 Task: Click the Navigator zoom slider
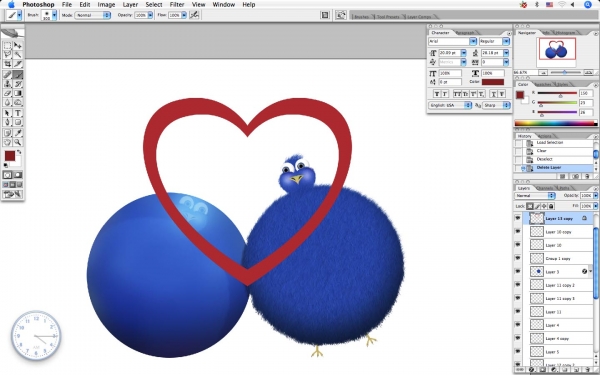(565, 72)
